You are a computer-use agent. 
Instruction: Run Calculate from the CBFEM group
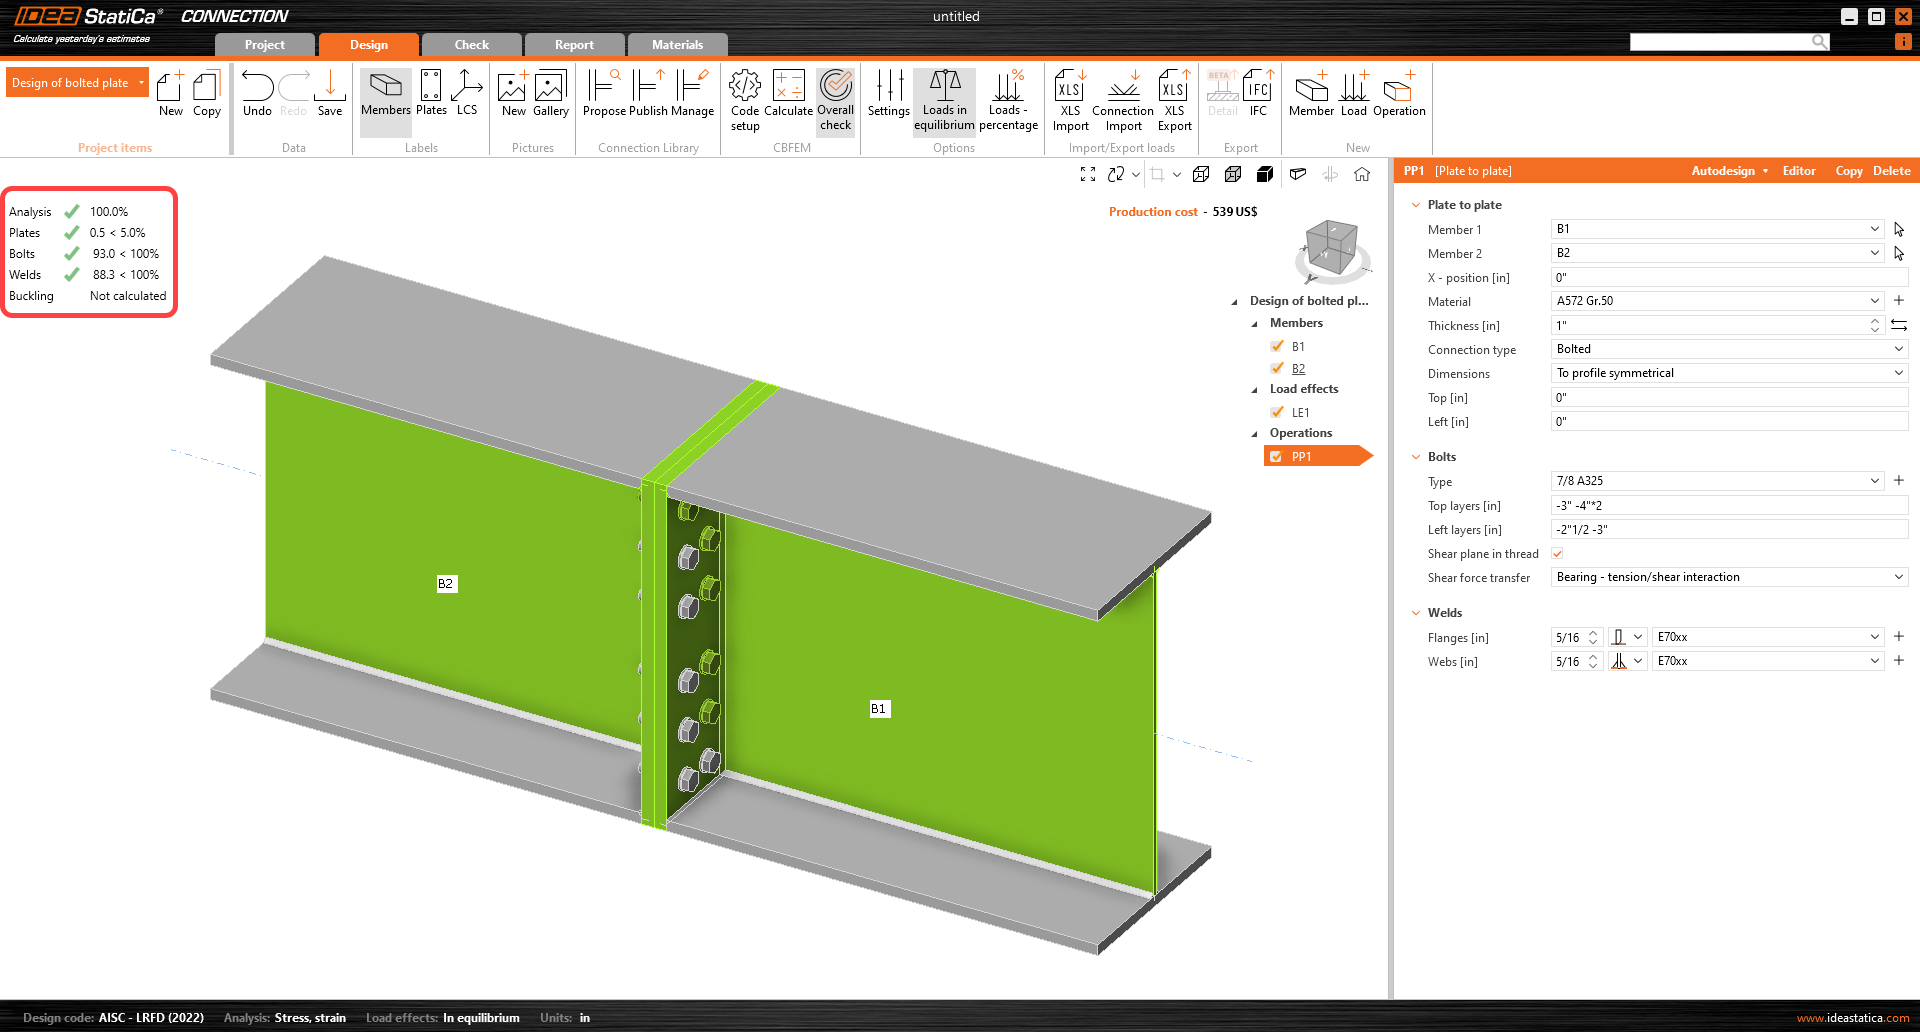coord(789,97)
